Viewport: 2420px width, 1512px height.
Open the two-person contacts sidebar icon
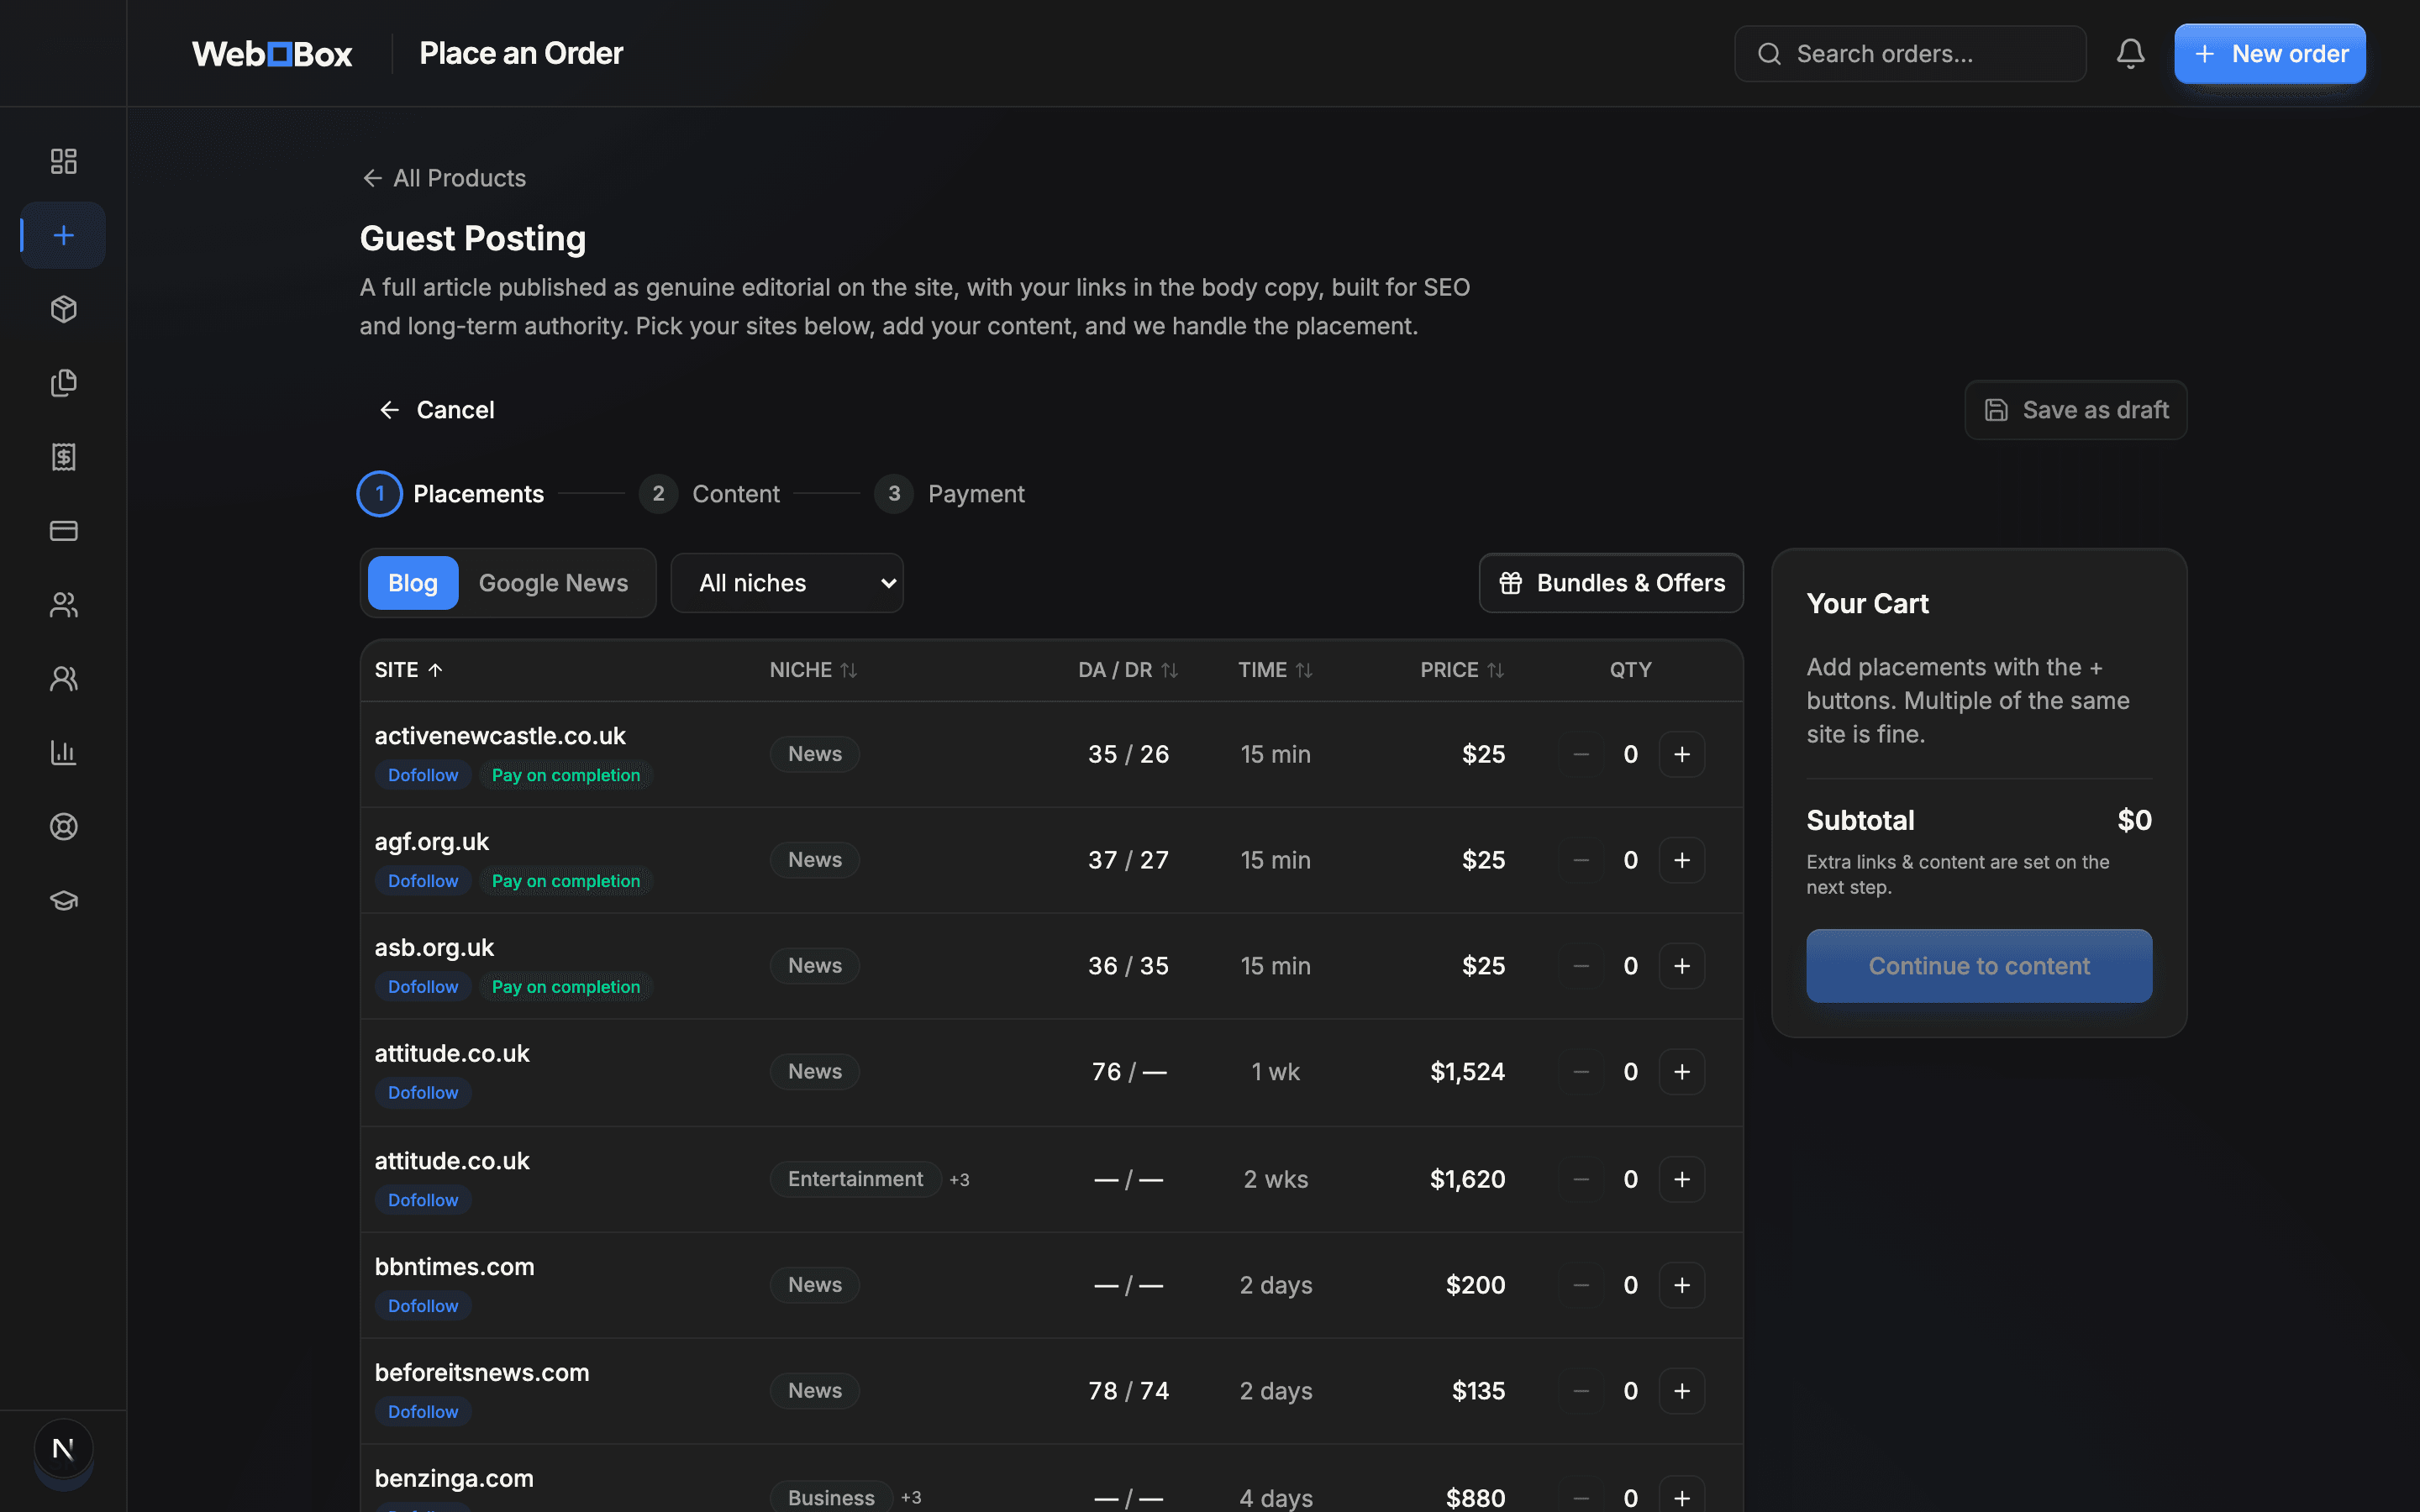tap(63, 678)
